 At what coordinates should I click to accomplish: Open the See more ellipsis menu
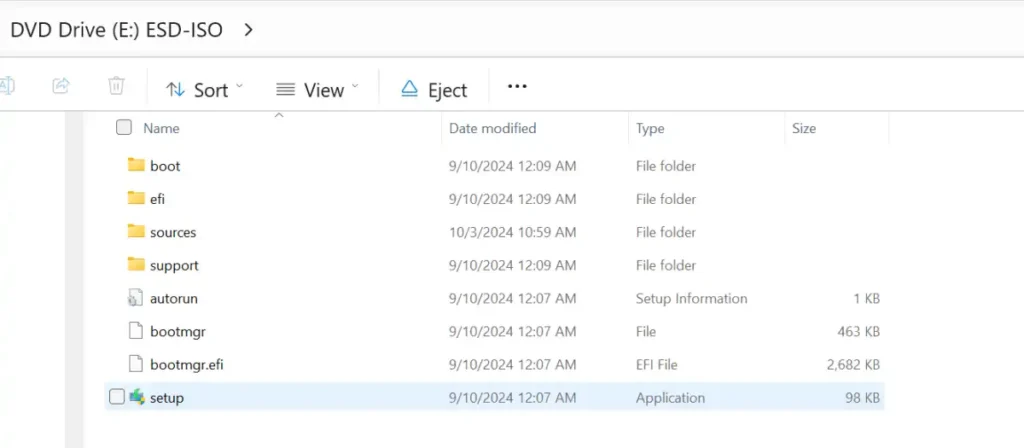pos(517,86)
